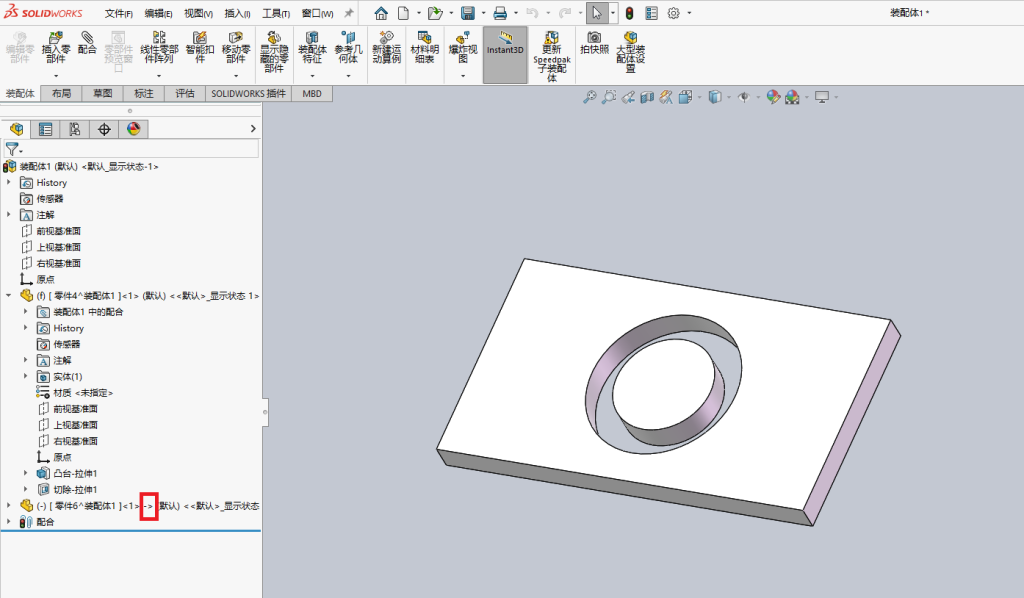Open the edit appearance color ball icon

click(773, 97)
